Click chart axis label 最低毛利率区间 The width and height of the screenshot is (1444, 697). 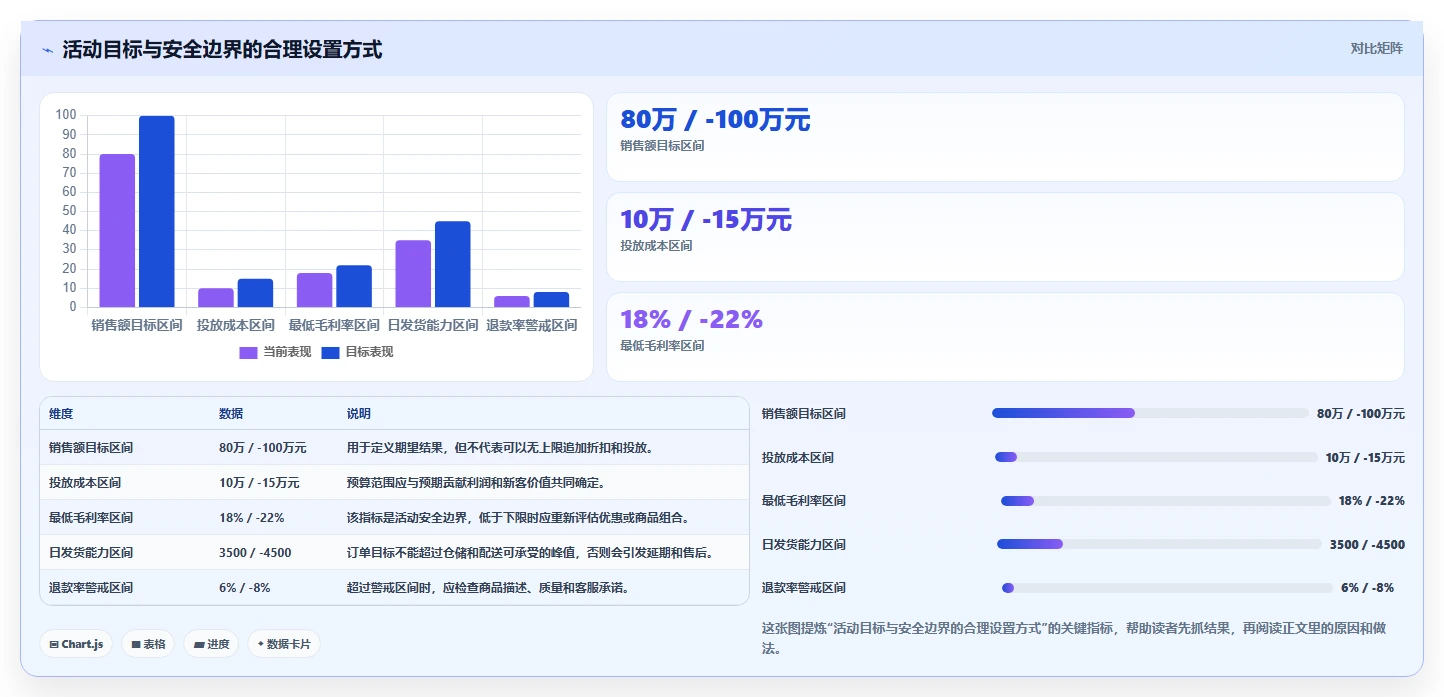point(334,325)
